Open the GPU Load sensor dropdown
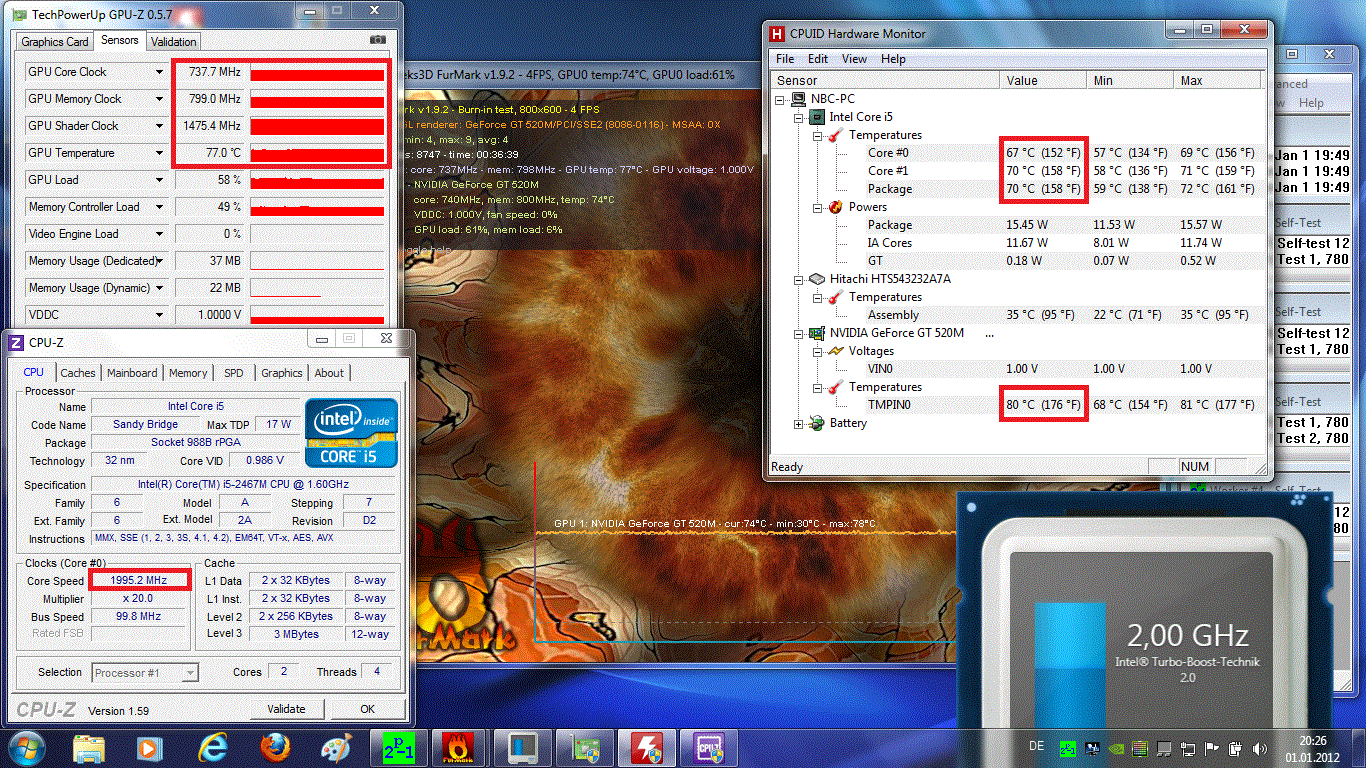 [x=159, y=180]
